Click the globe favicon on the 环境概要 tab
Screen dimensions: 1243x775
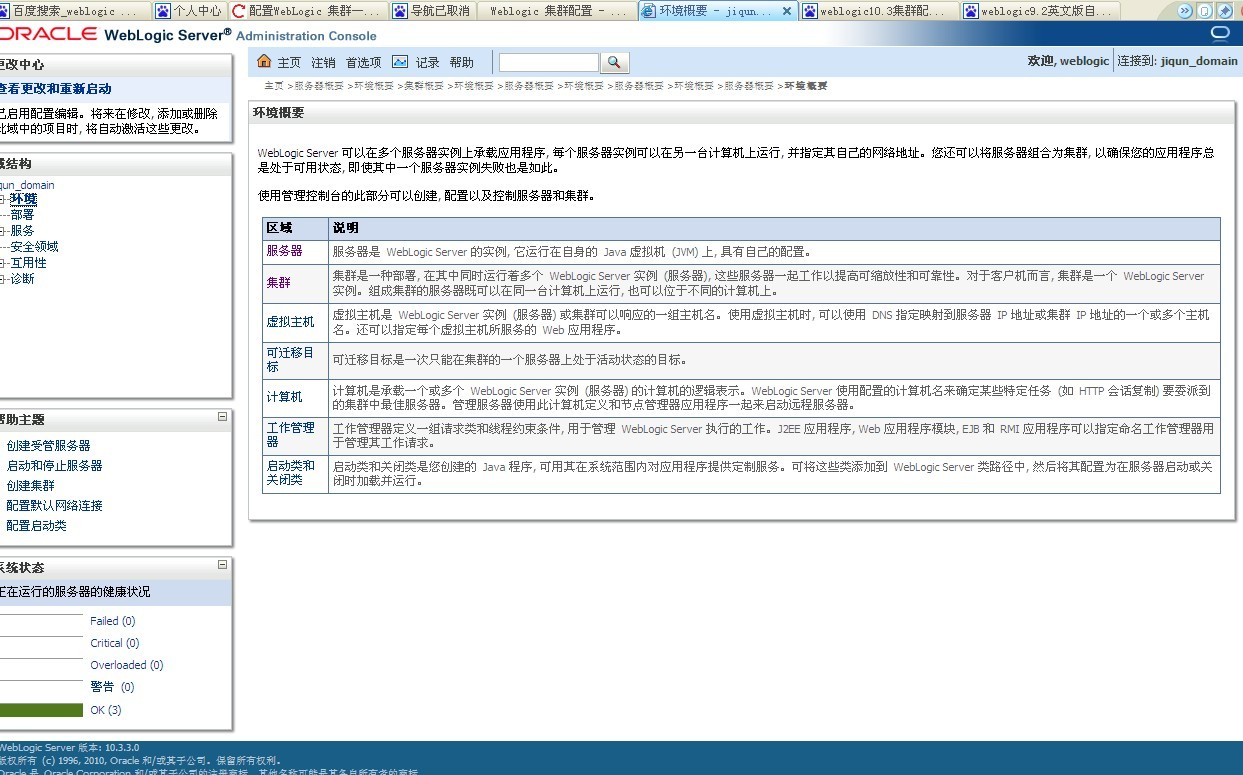649,11
